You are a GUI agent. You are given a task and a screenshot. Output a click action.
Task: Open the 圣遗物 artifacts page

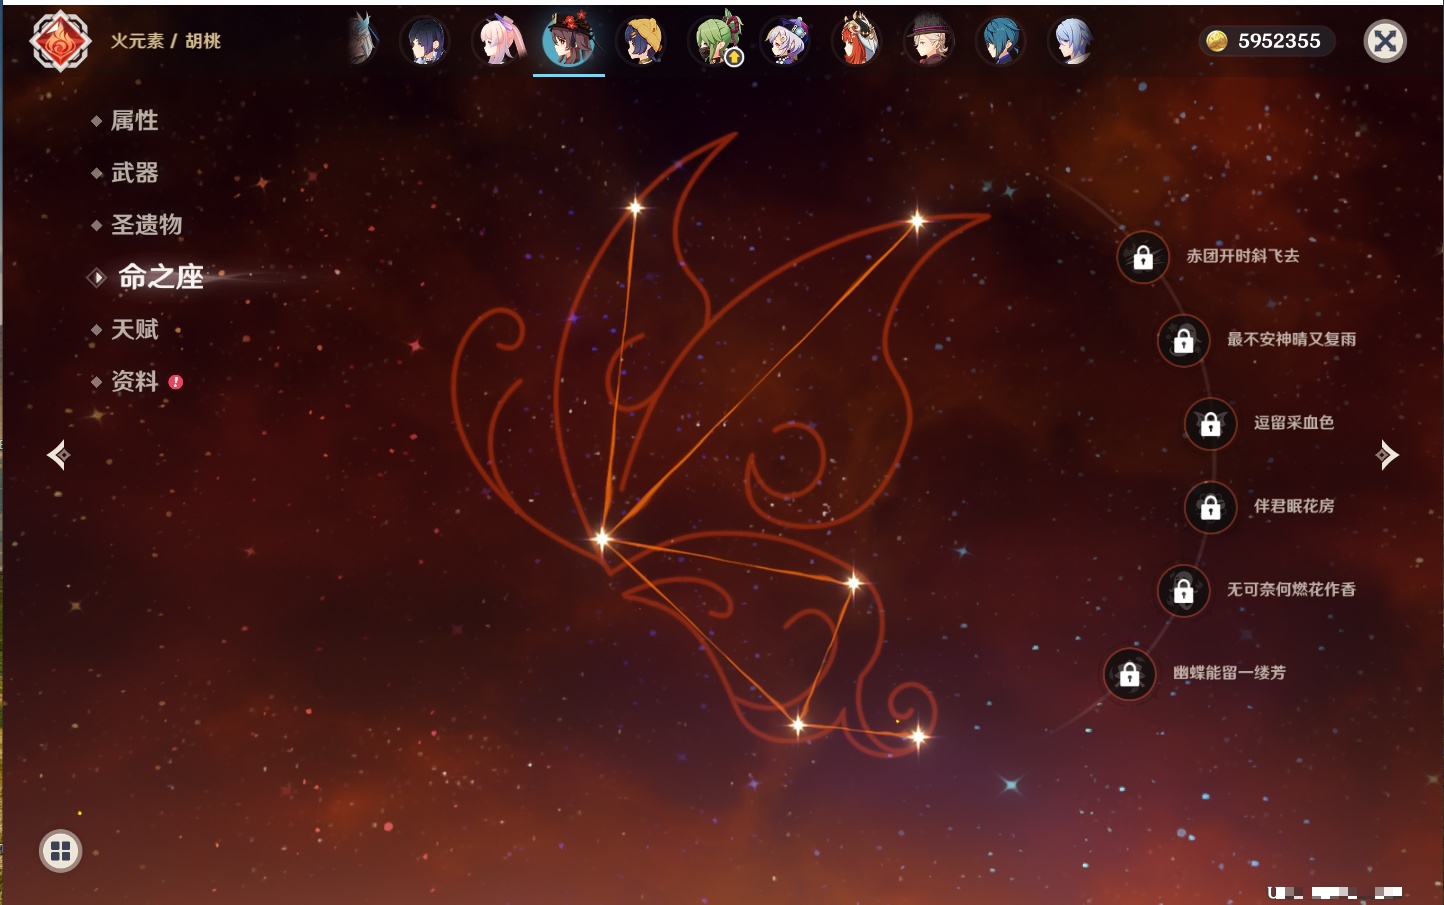(146, 225)
